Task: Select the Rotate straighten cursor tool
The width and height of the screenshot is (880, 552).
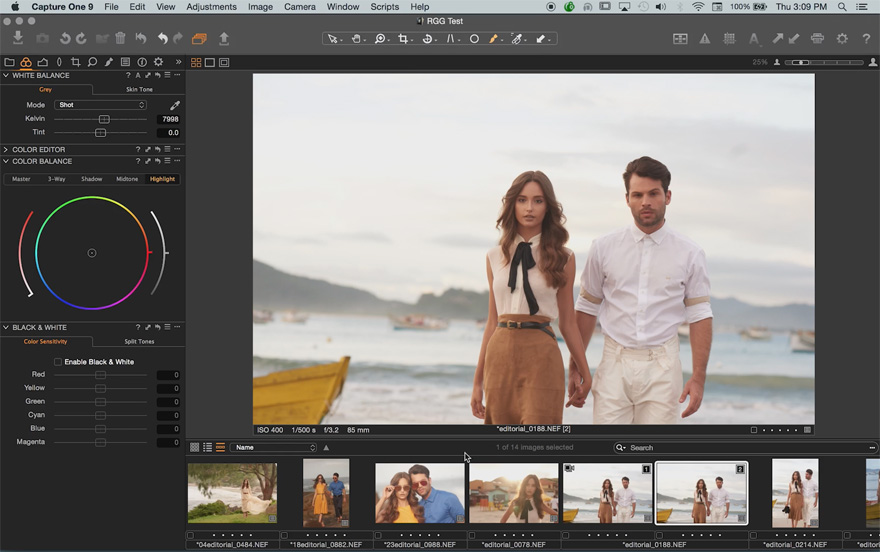Action: click(x=427, y=39)
